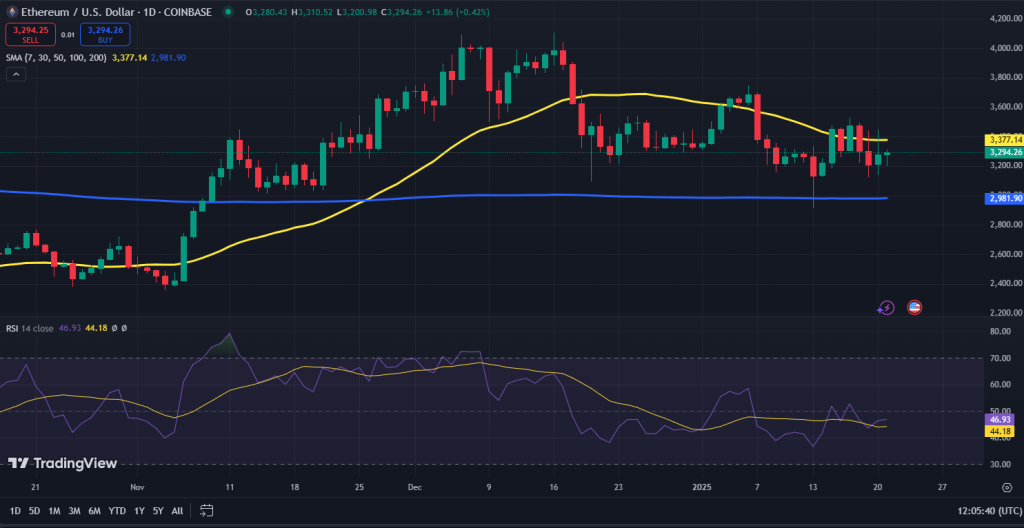Select the 5Y time range
The width and height of the screenshot is (1024, 528).
tap(158, 511)
